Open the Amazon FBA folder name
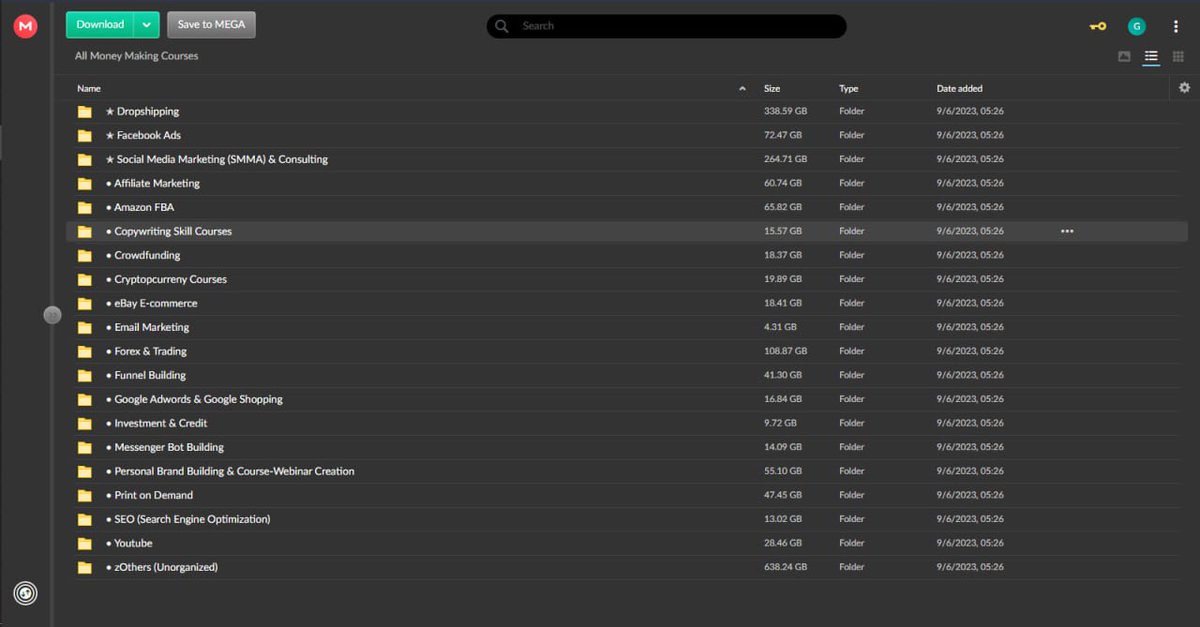 140,207
